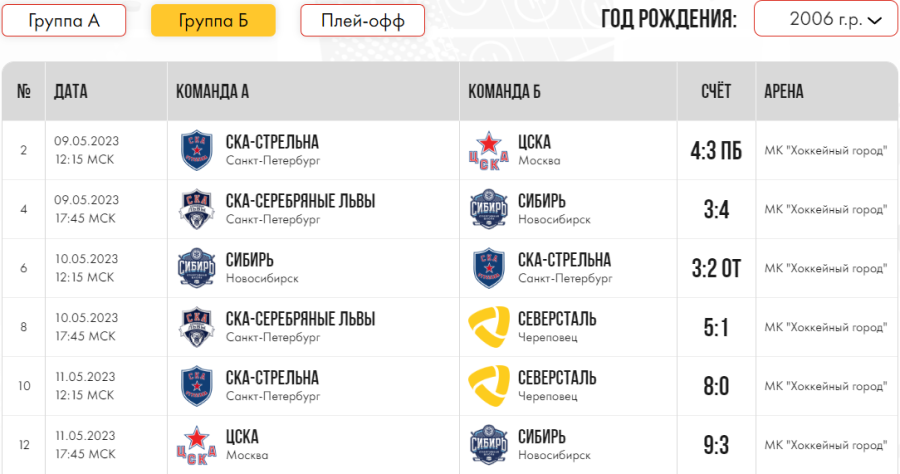Click Severstal logo in match 10 row
The image size is (900, 474).
tap(489, 386)
